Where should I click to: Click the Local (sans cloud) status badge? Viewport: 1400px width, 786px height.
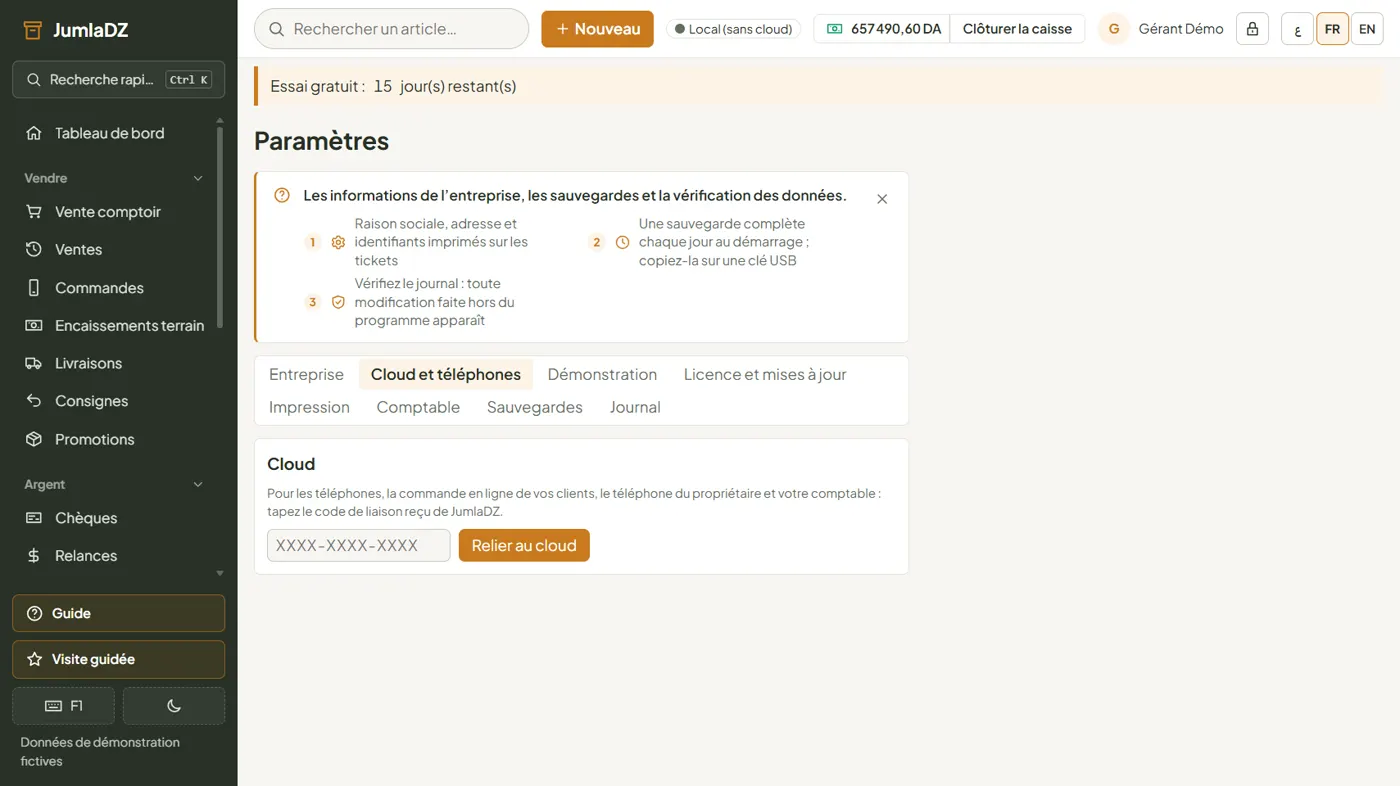(733, 29)
